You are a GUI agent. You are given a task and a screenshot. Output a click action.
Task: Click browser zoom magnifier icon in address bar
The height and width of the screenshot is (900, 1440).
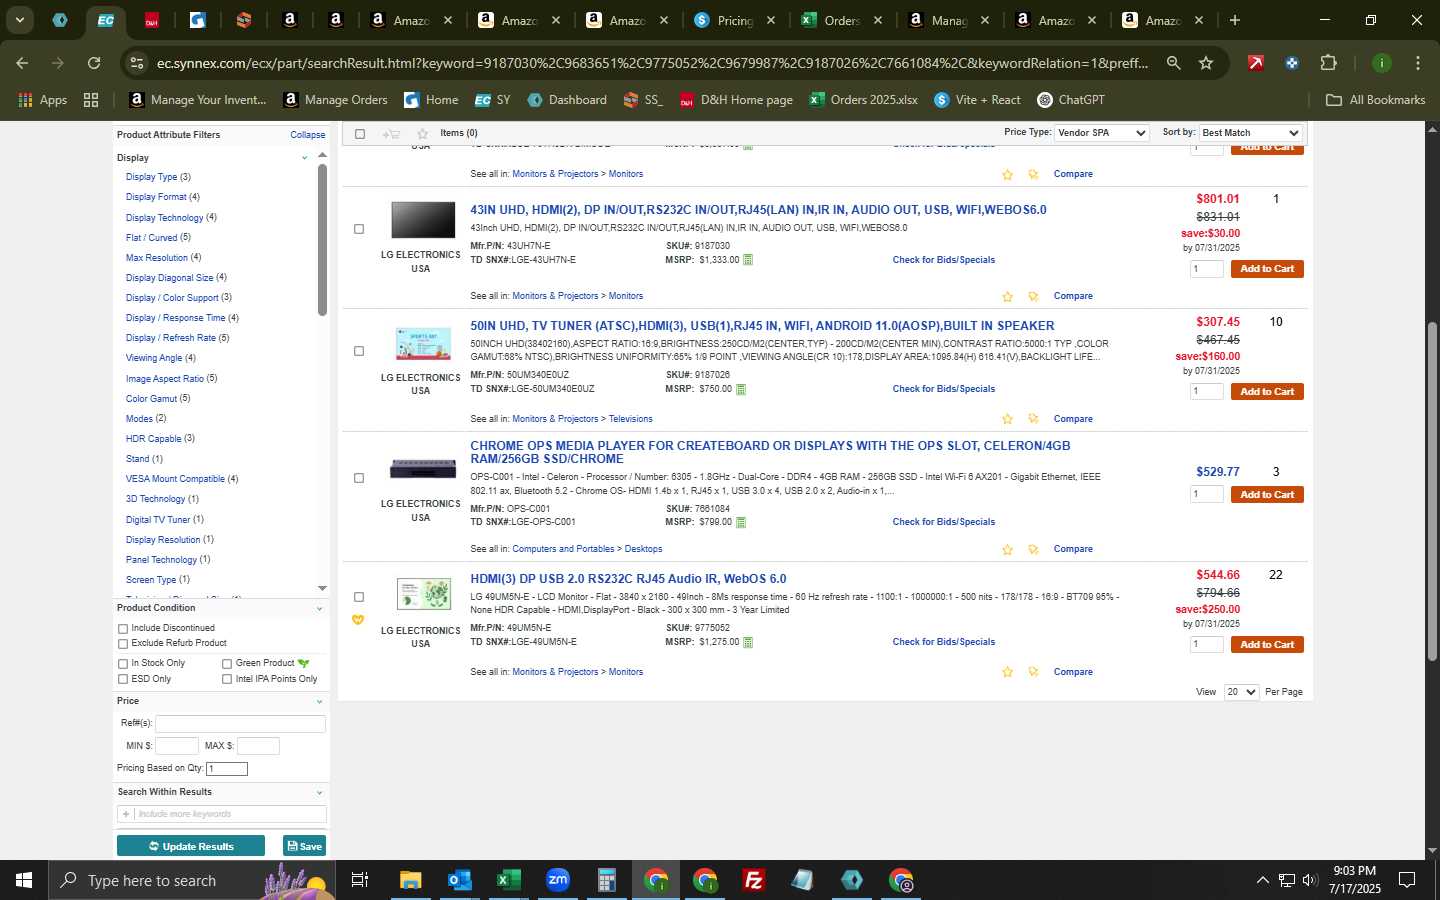click(1173, 63)
